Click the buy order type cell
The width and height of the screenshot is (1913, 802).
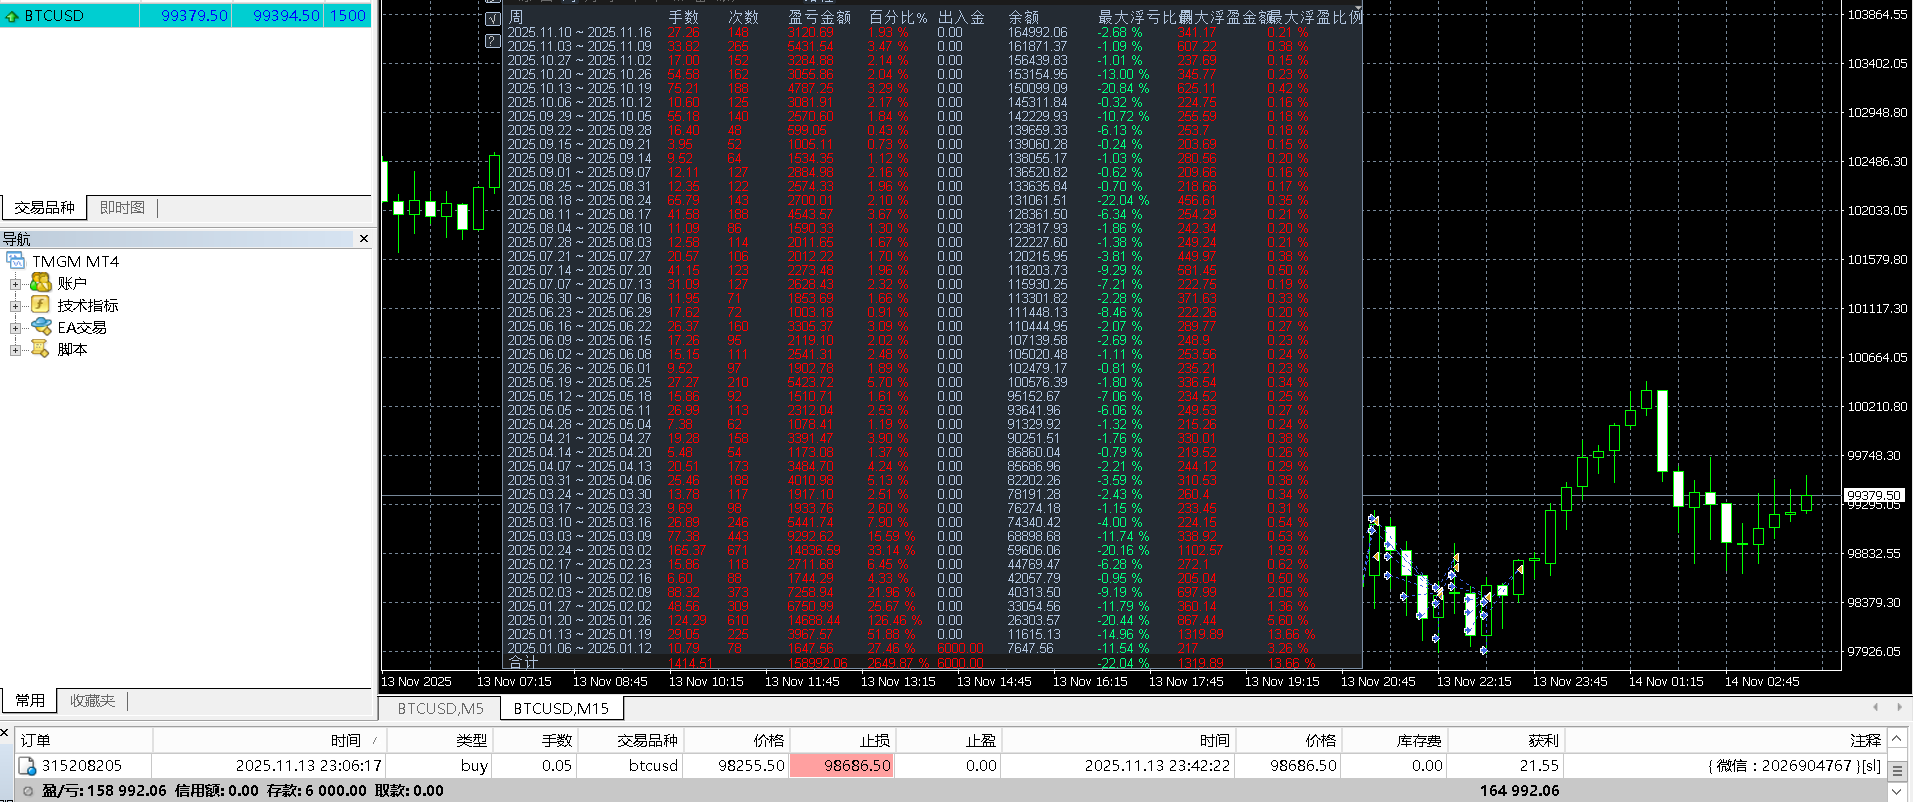click(x=474, y=766)
